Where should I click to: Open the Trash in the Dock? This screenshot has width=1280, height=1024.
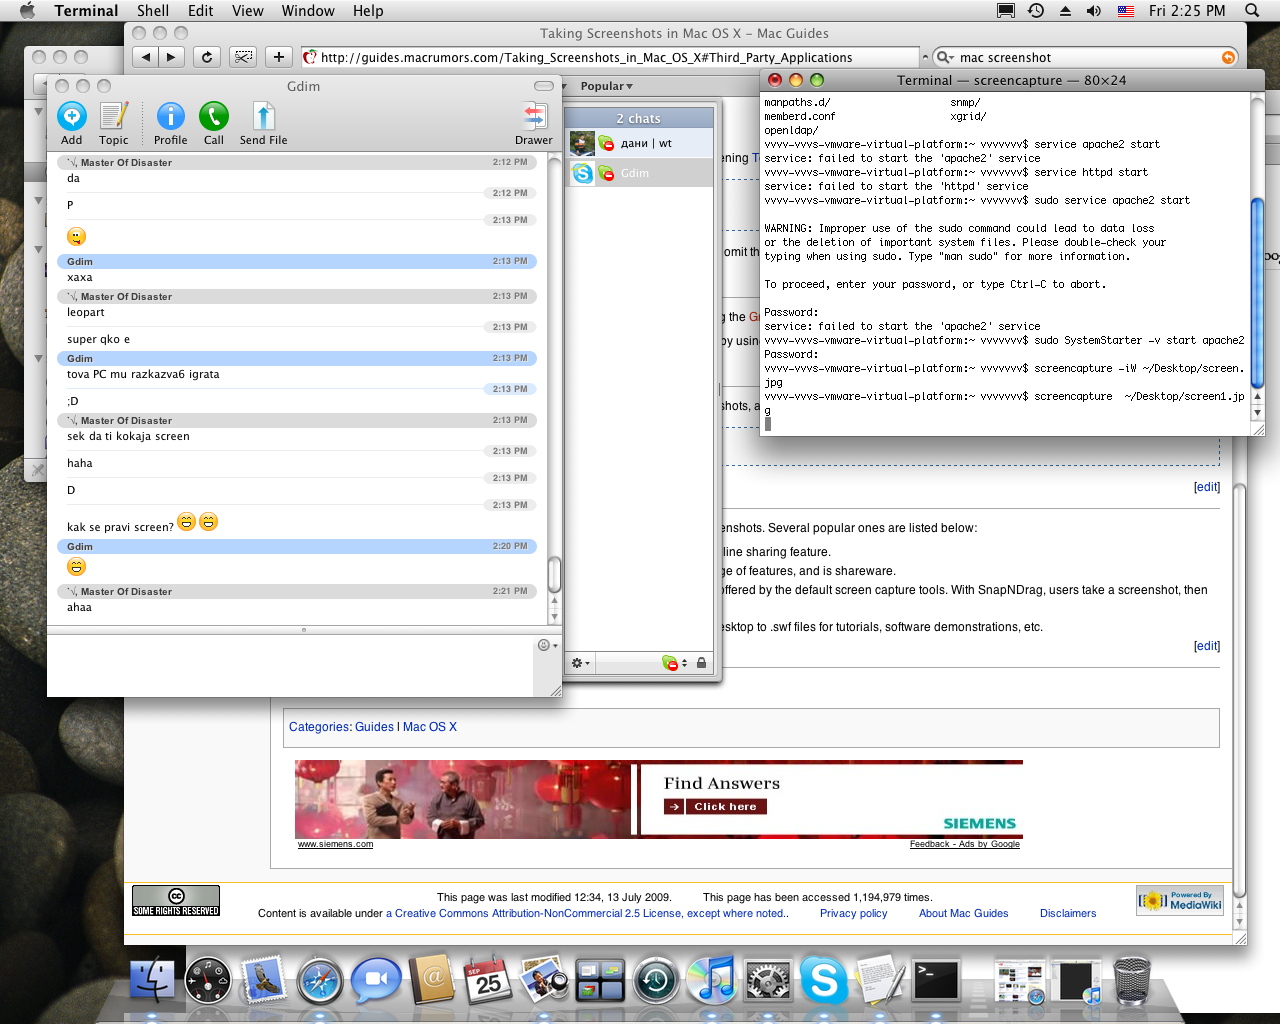tap(1132, 980)
